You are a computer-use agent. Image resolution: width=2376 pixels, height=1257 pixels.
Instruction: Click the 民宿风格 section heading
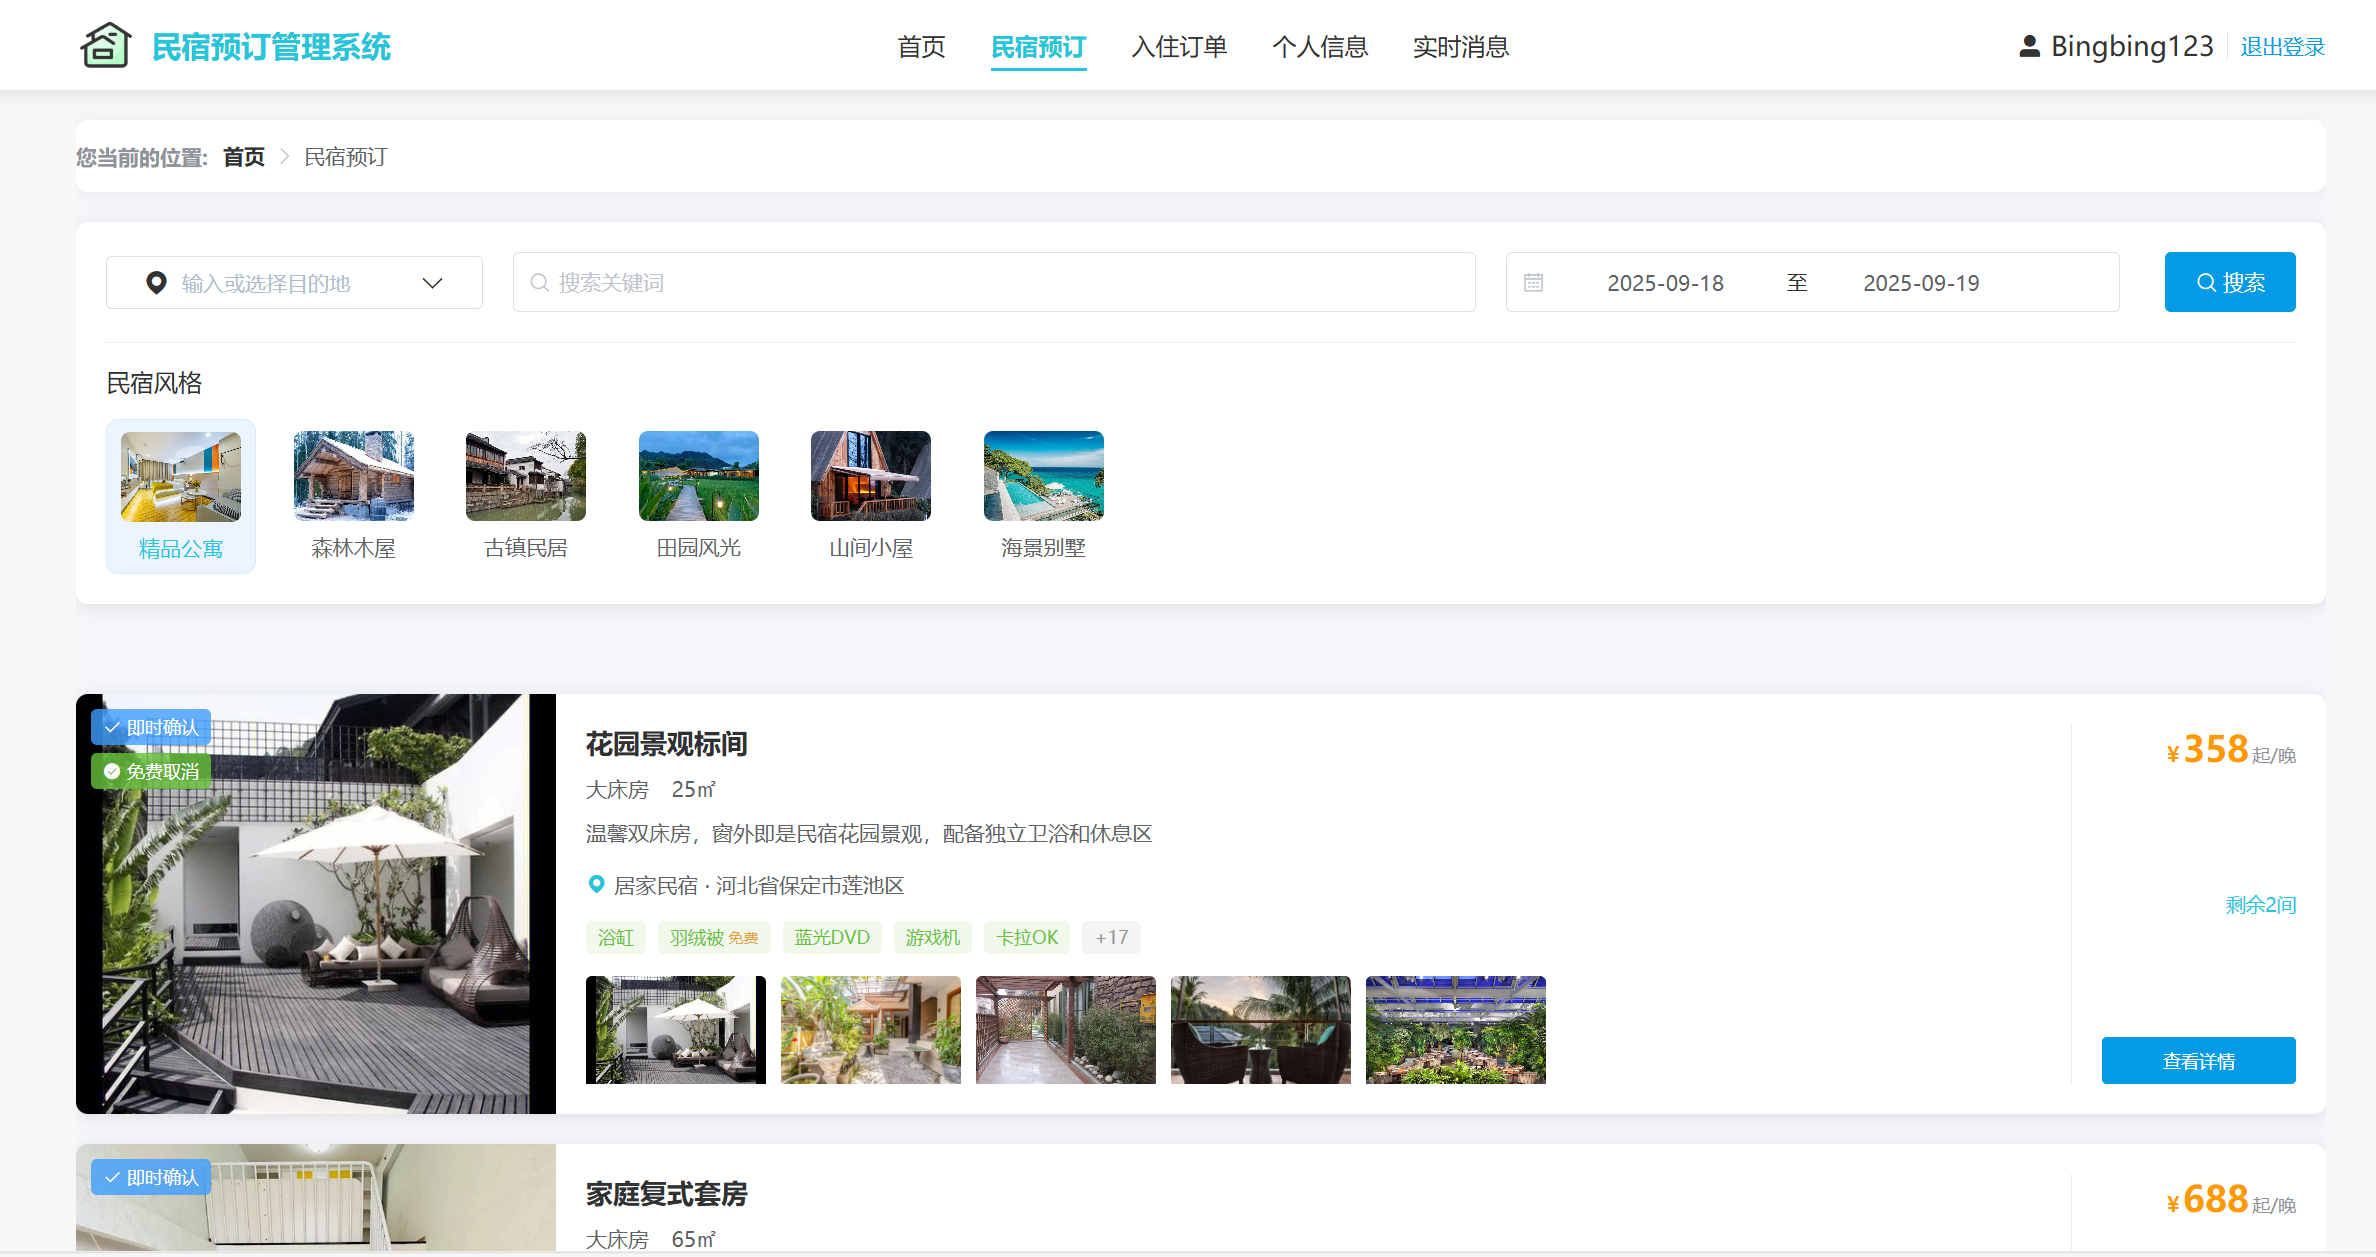[x=154, y=383]
